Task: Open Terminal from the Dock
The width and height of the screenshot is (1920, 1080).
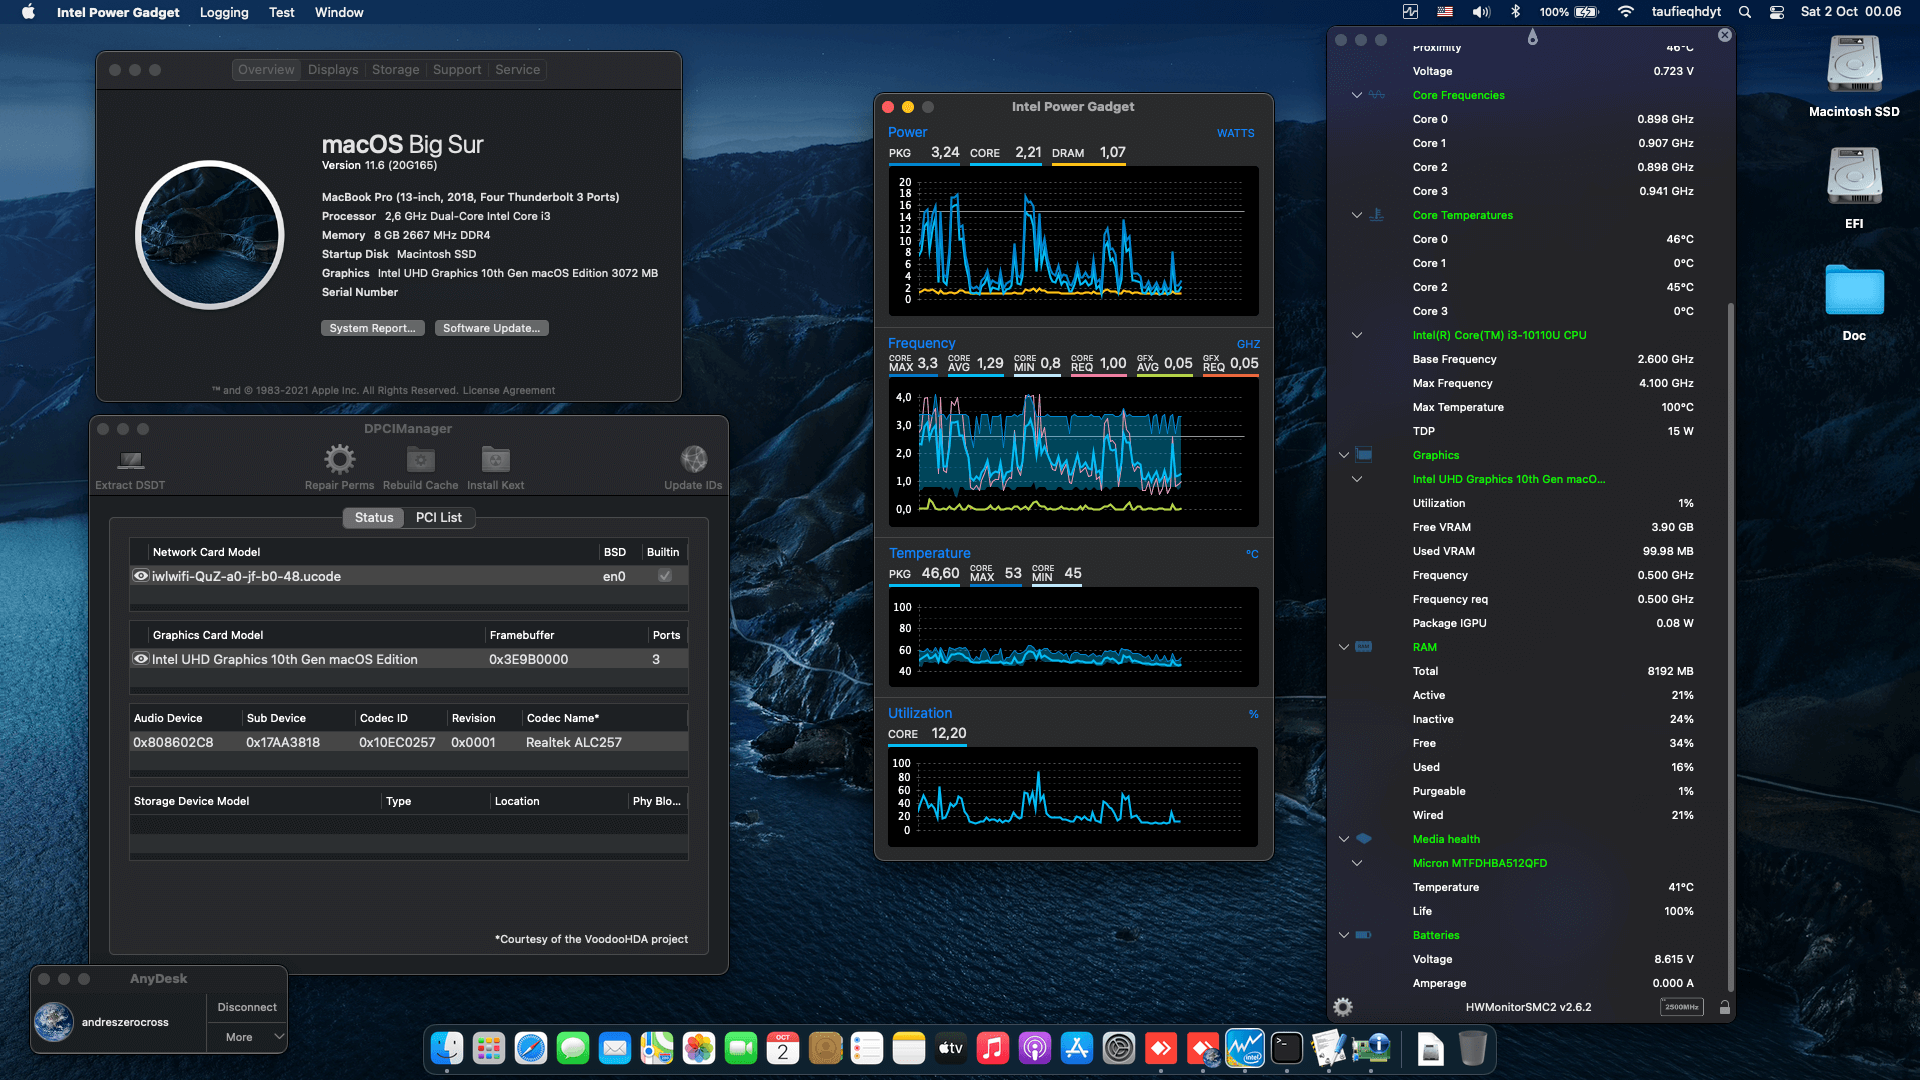Action: click(1287, 1048)
